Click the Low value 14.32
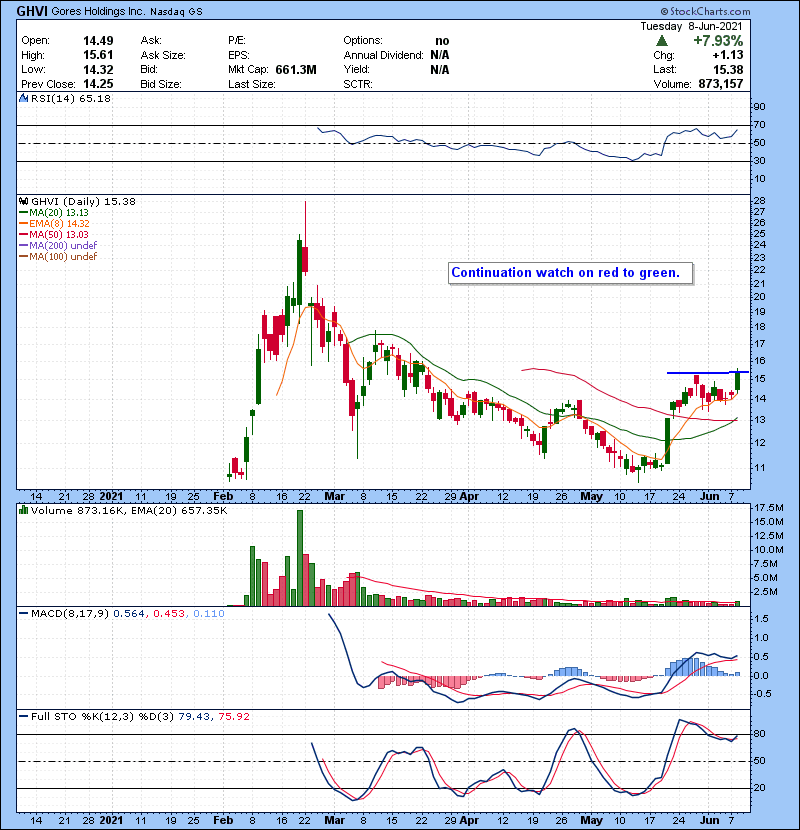 [x=98, y=70]
